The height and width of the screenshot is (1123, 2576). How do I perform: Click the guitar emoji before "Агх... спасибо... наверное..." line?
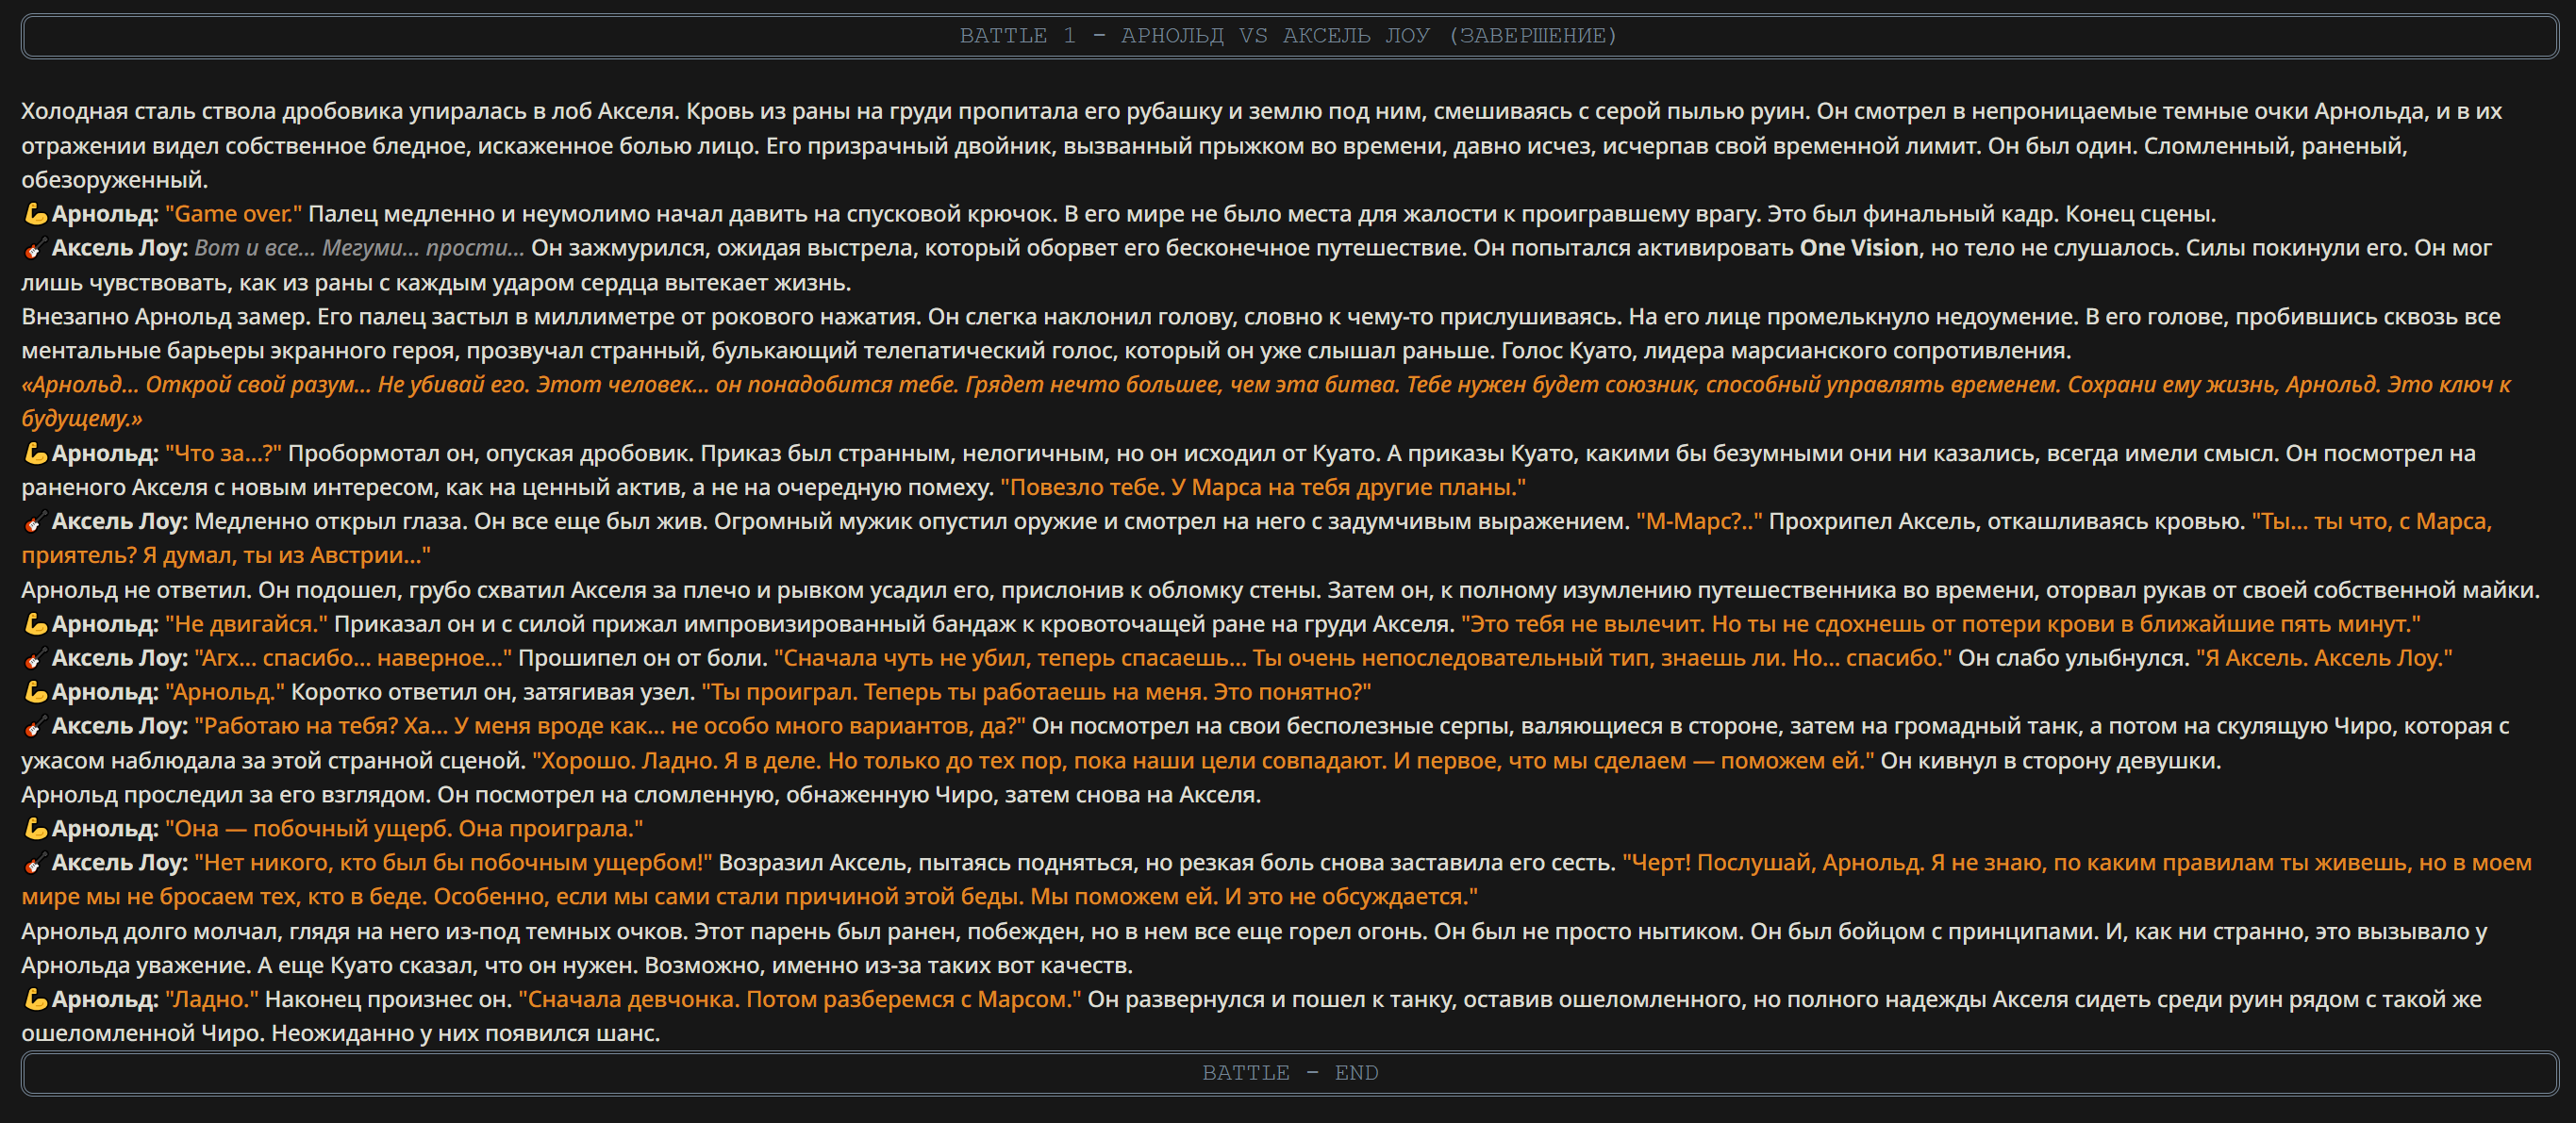[35, 659]
